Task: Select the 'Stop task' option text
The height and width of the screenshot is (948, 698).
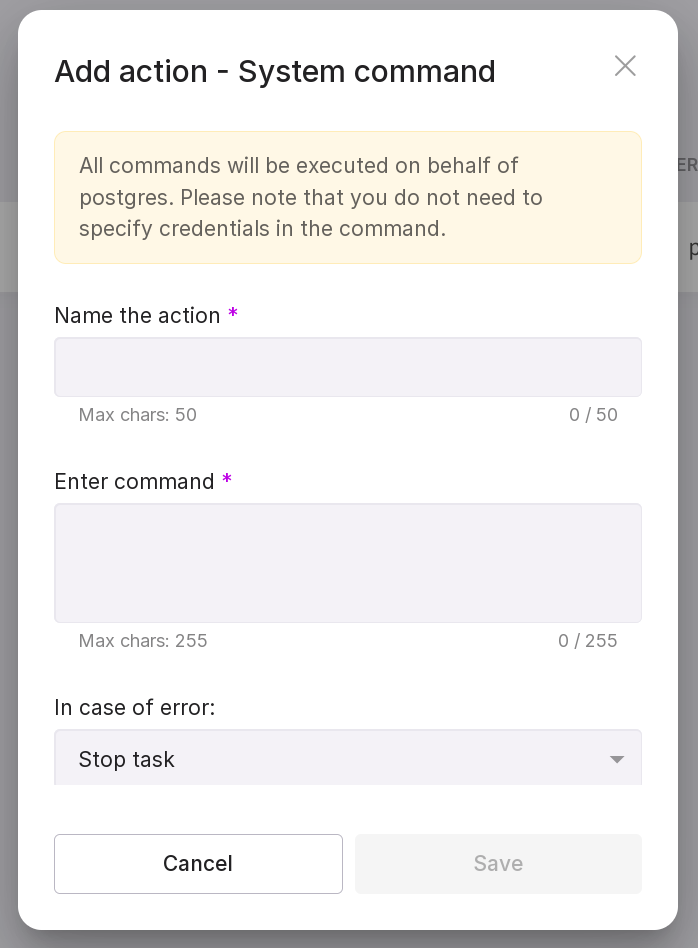Action: pos(127,760)
